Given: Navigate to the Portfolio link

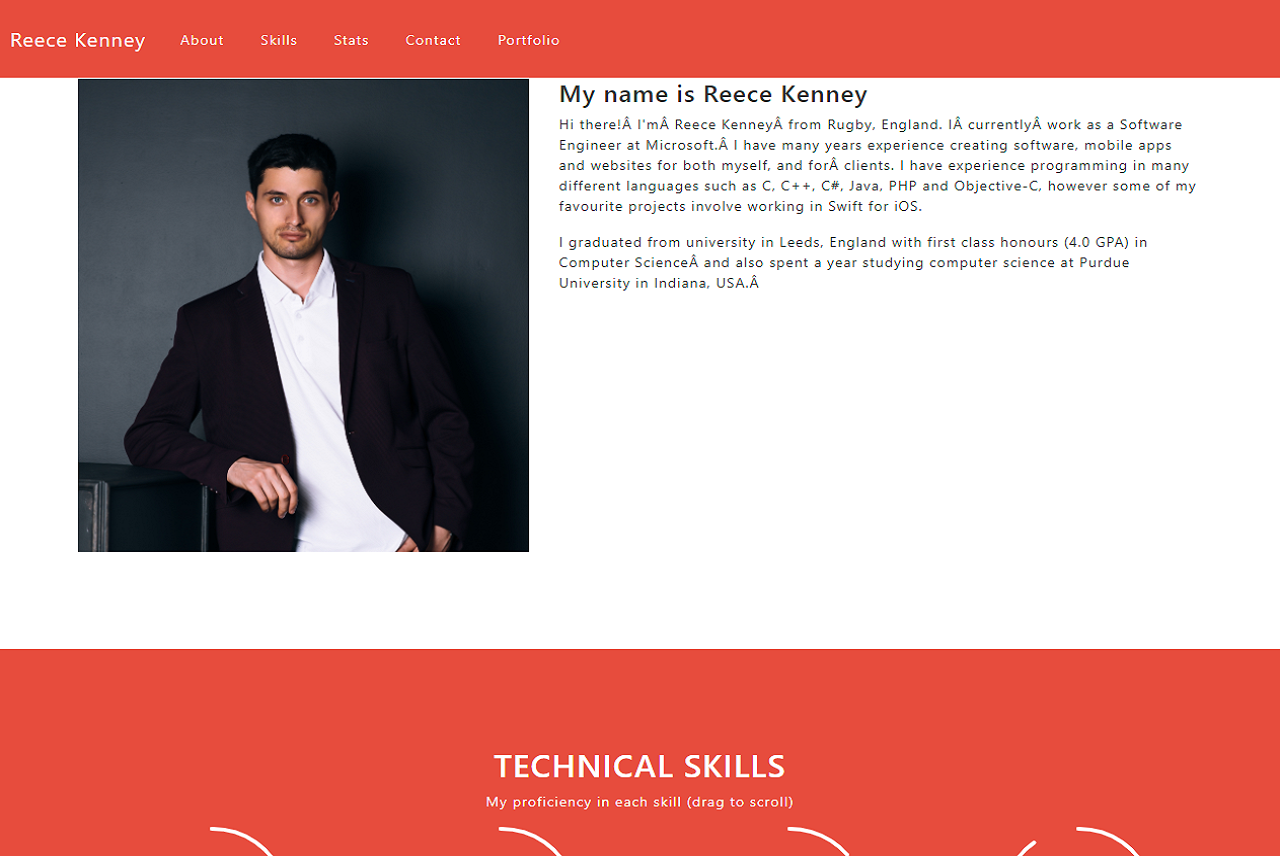Looking at the screenshot, I should 529,40.
